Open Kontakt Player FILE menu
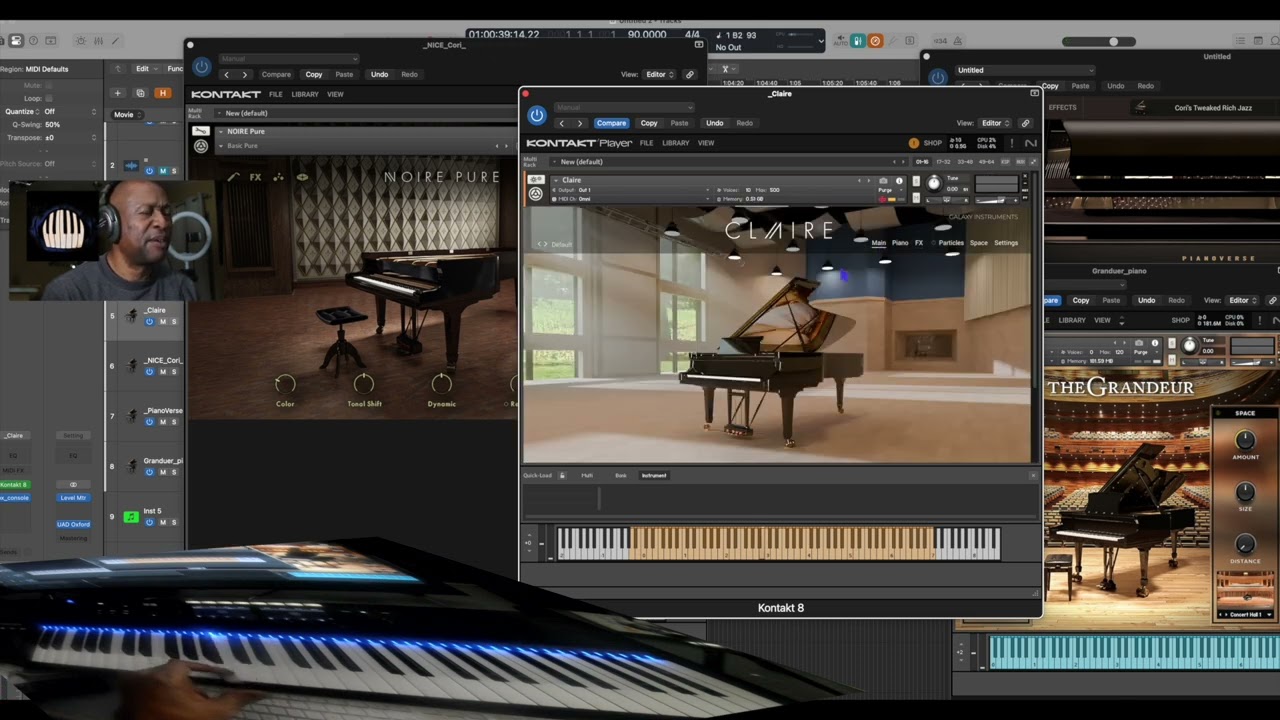The height and width of the screenshot is (720, 1280). 647,143
